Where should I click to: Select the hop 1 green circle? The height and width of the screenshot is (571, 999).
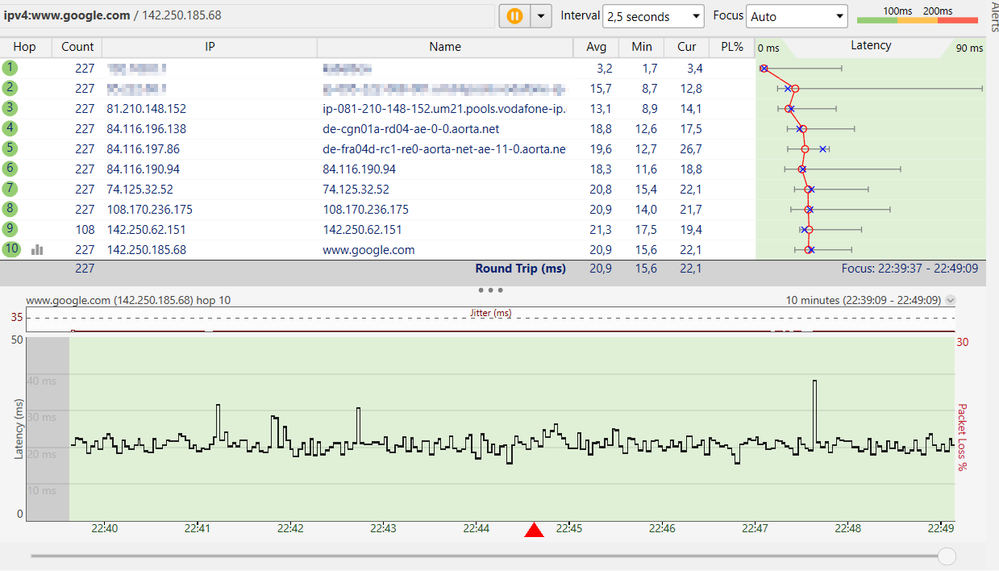10,68
